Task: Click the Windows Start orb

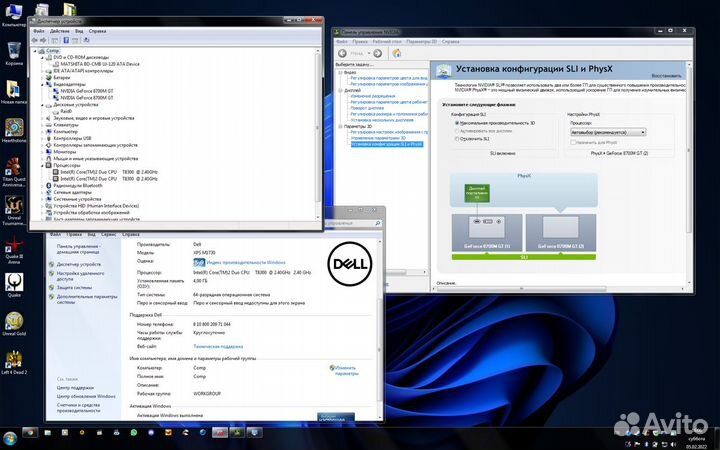Action: [9, 438]
